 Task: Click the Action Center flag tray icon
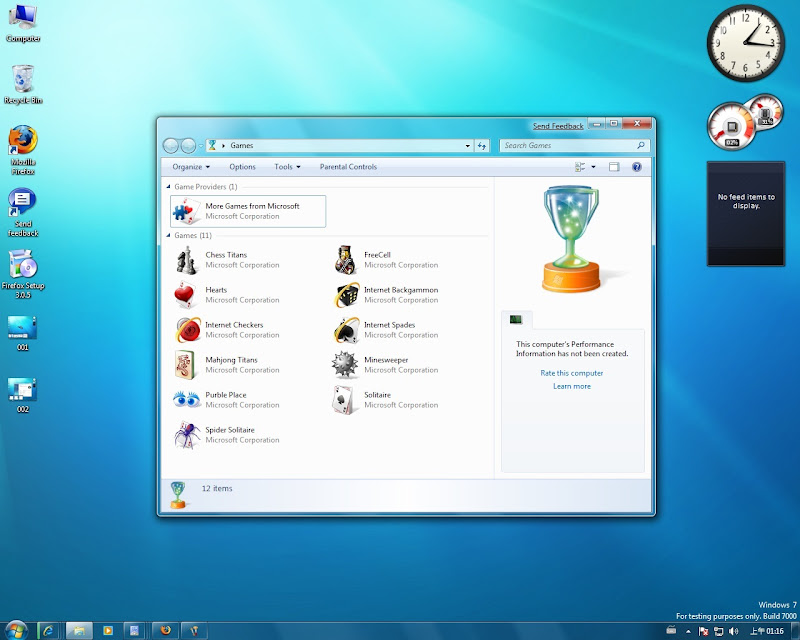click(x=703, y=631)
